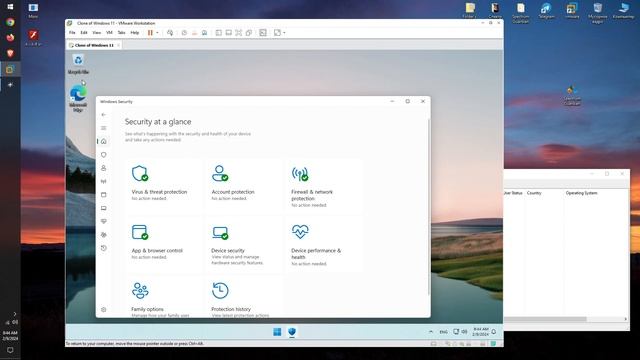Select protection history clock icon in sidebar

coord(104,248)
